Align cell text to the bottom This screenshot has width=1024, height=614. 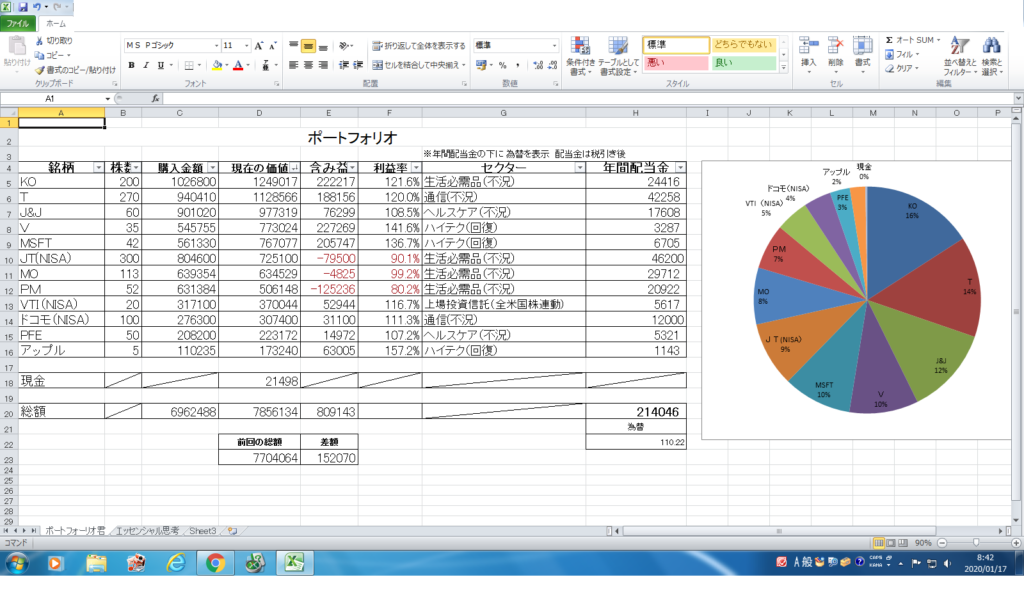(x=323, y=46)
